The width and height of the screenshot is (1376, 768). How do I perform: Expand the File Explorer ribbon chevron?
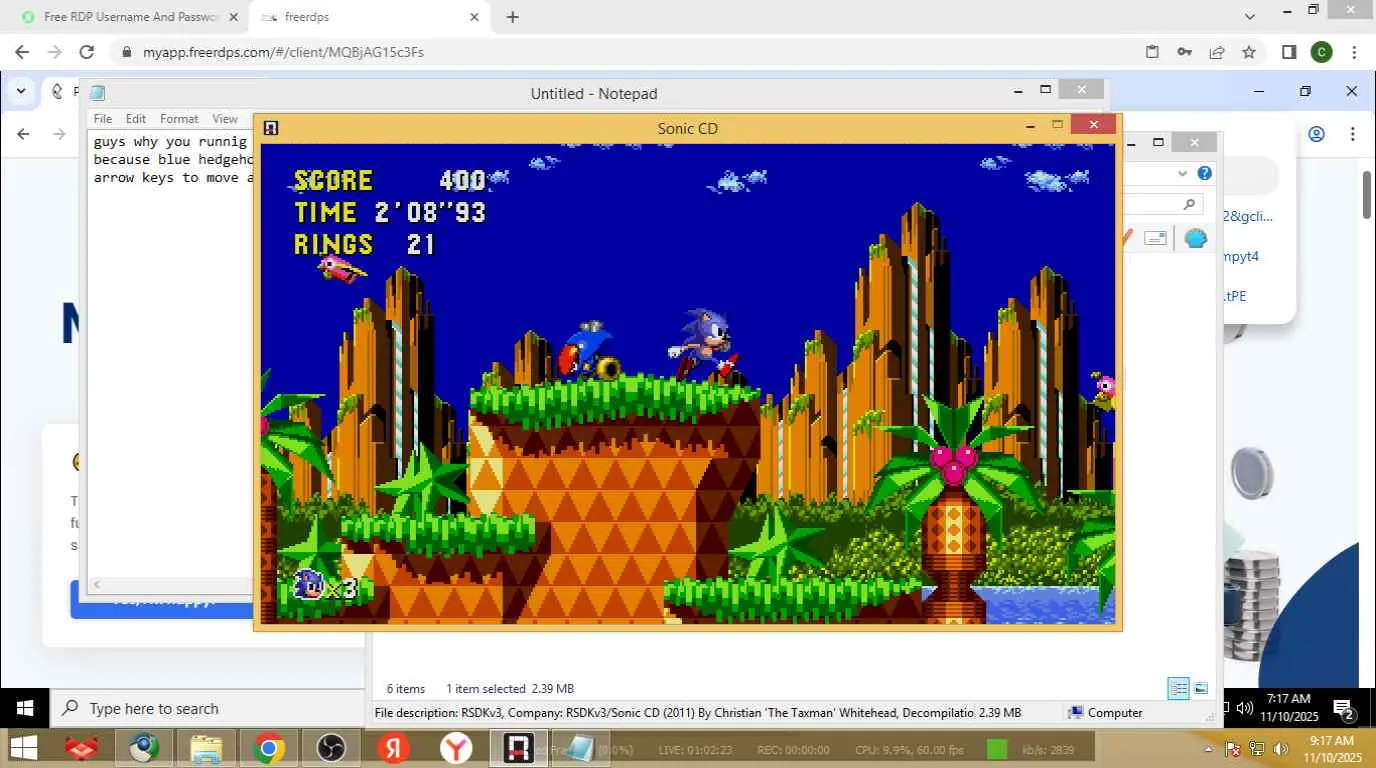click(1183, 173)
